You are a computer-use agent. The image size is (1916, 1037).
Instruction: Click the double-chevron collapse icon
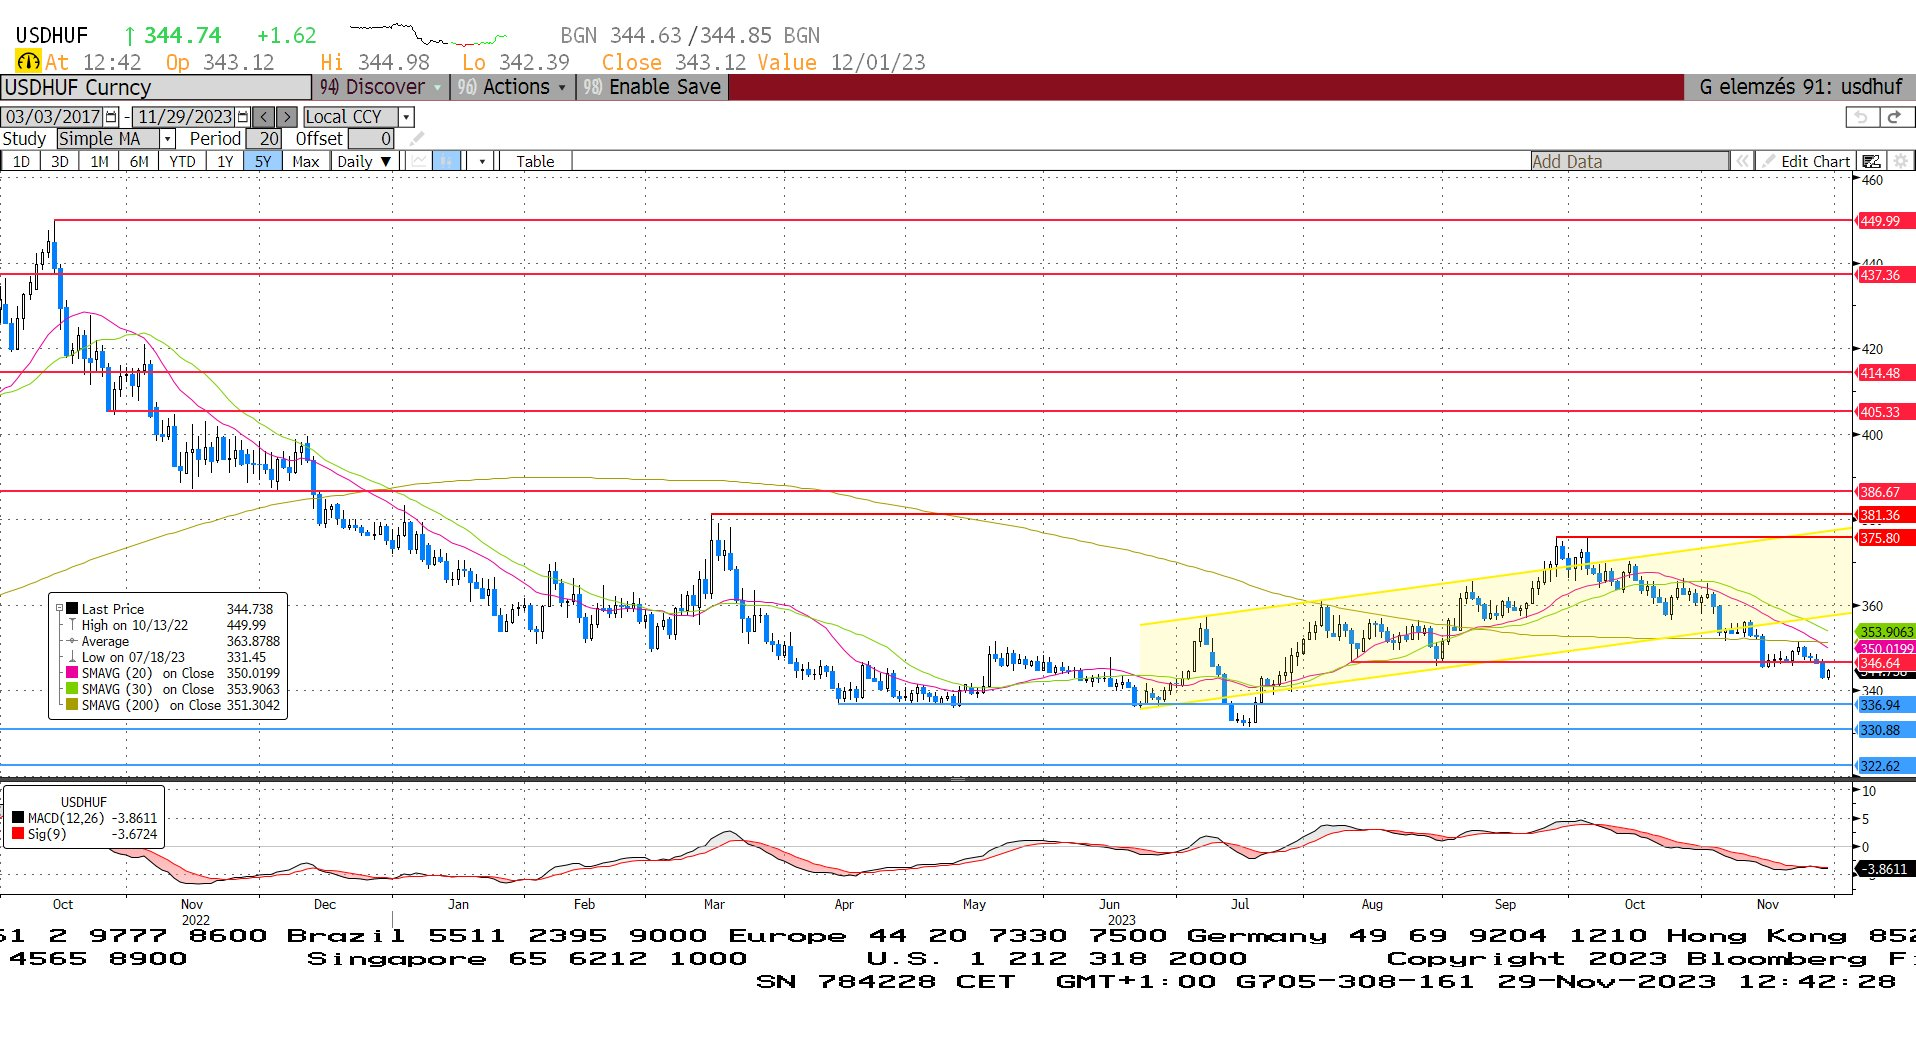[x=1743, y=161]
